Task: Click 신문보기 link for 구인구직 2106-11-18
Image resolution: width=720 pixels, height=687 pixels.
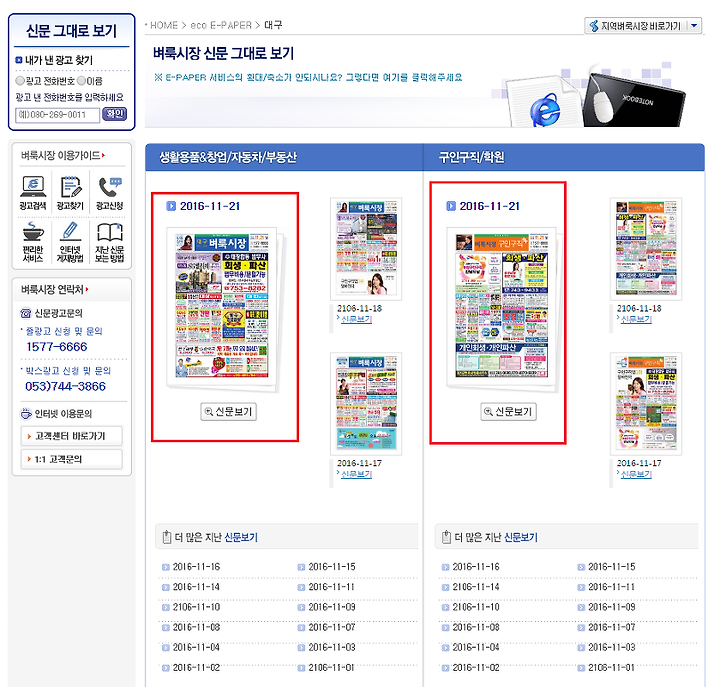Action: tap(636, 319)
